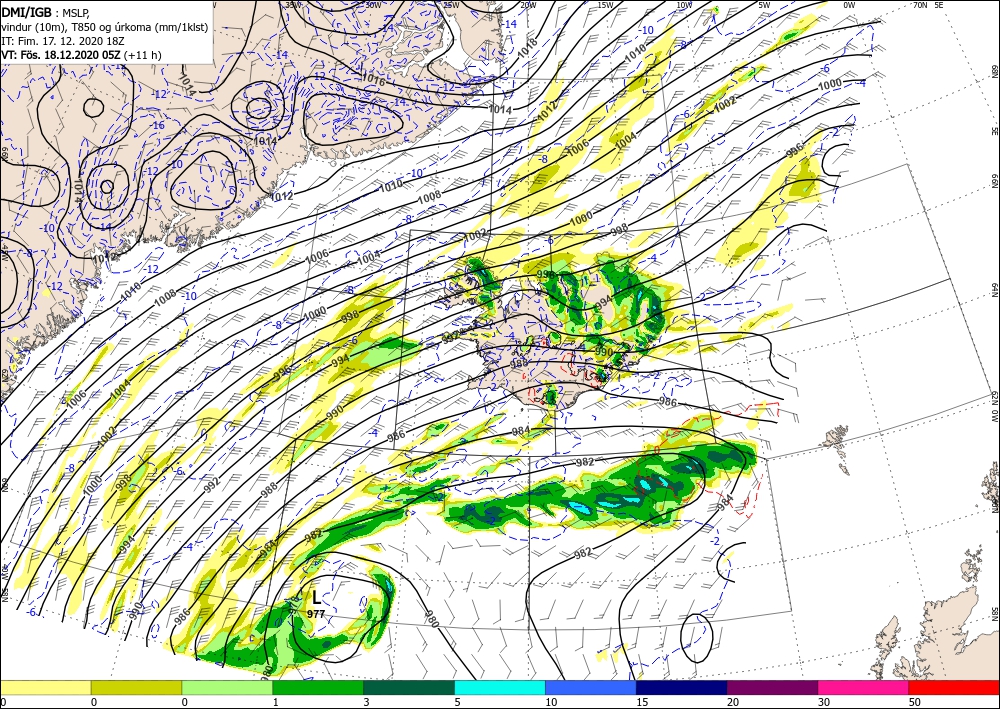Viewport: 1000px width, 709px height.
Task: Select the '977' central pressure value
Action: (316, 614)
